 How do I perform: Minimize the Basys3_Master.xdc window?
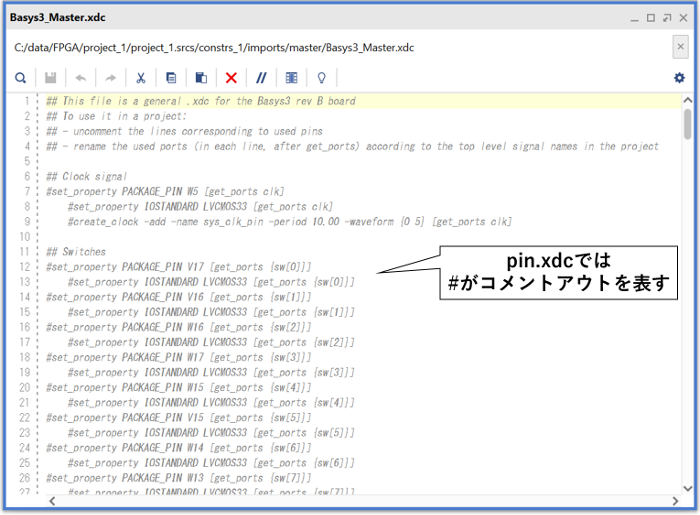(x=634, y=19)
